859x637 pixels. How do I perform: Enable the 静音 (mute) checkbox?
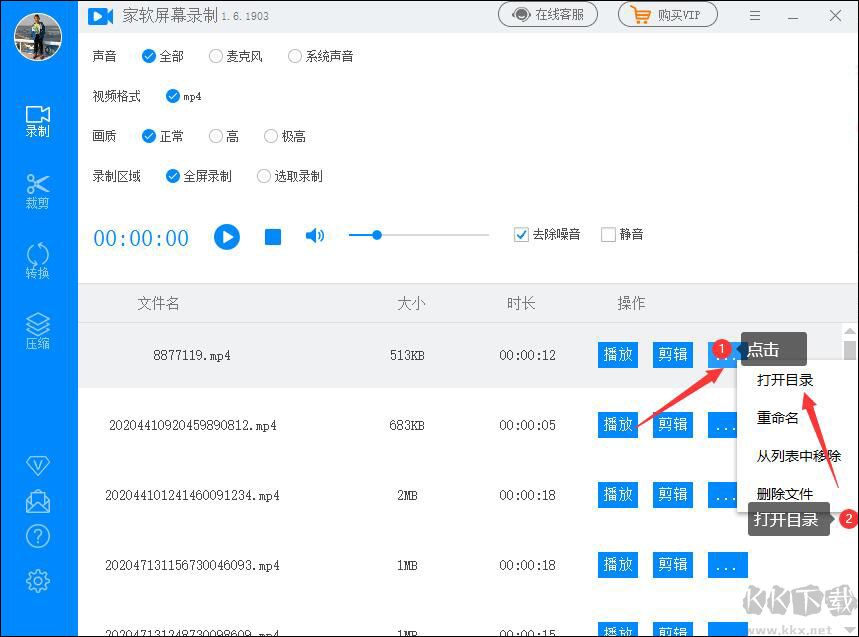(608, 235)
